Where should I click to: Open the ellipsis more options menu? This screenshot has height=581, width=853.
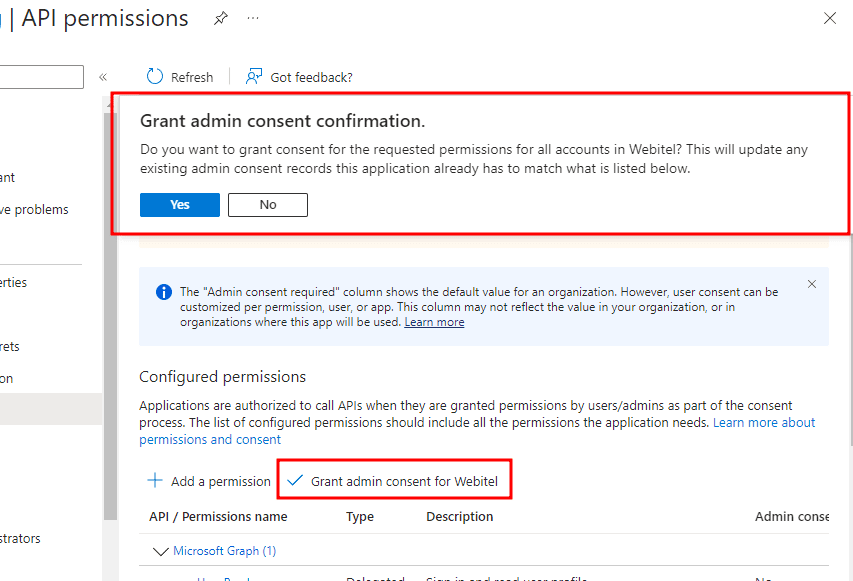[252, 18]
